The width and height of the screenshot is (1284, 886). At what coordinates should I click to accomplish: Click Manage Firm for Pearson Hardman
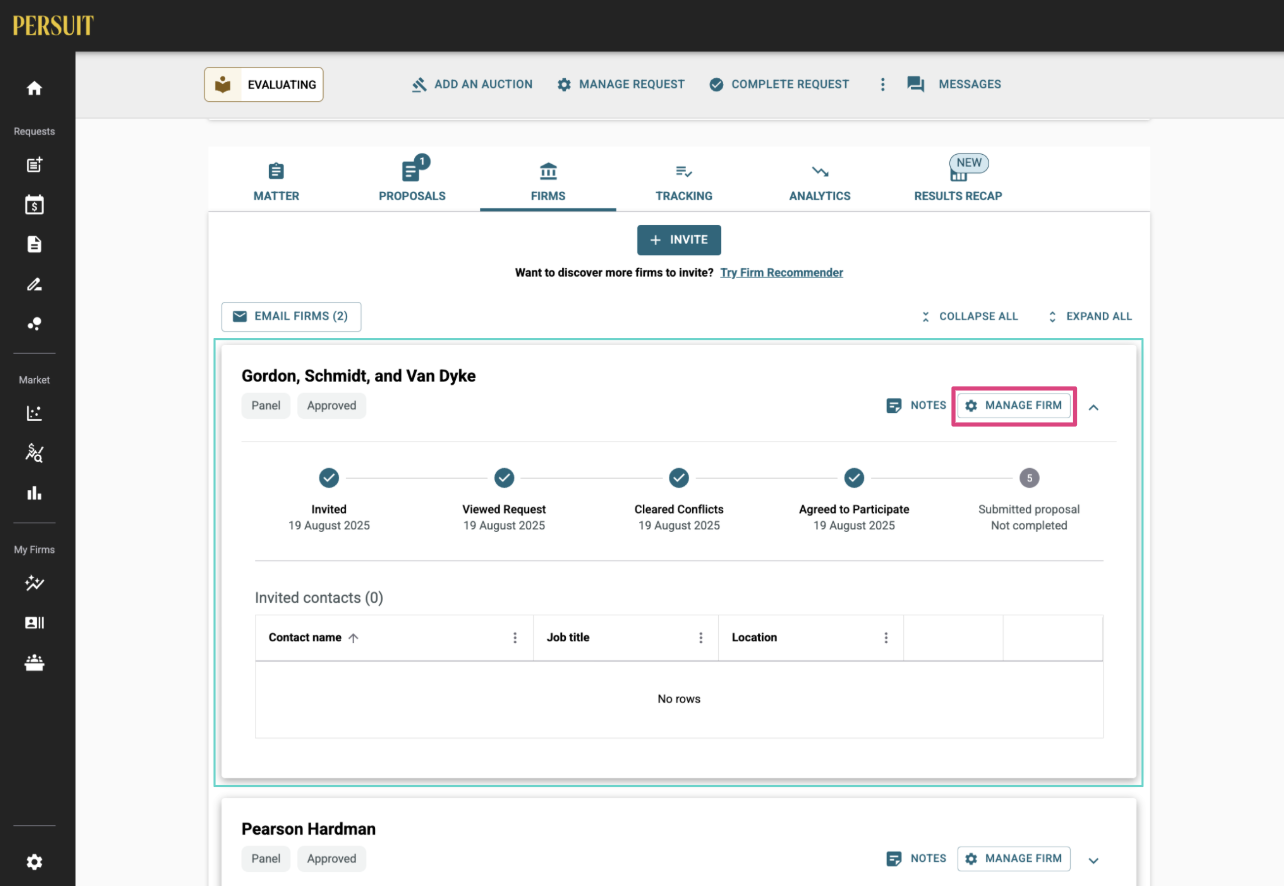click(x=1014, y=859)
